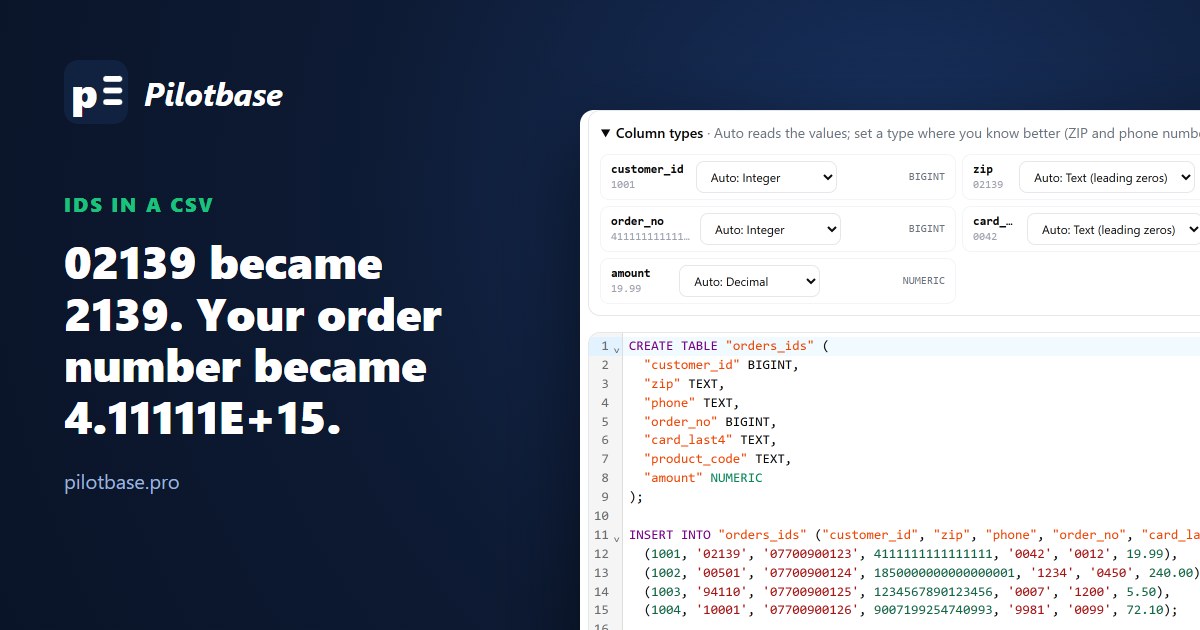Click the NUMERIC tag in amount card

pos(923,281)
